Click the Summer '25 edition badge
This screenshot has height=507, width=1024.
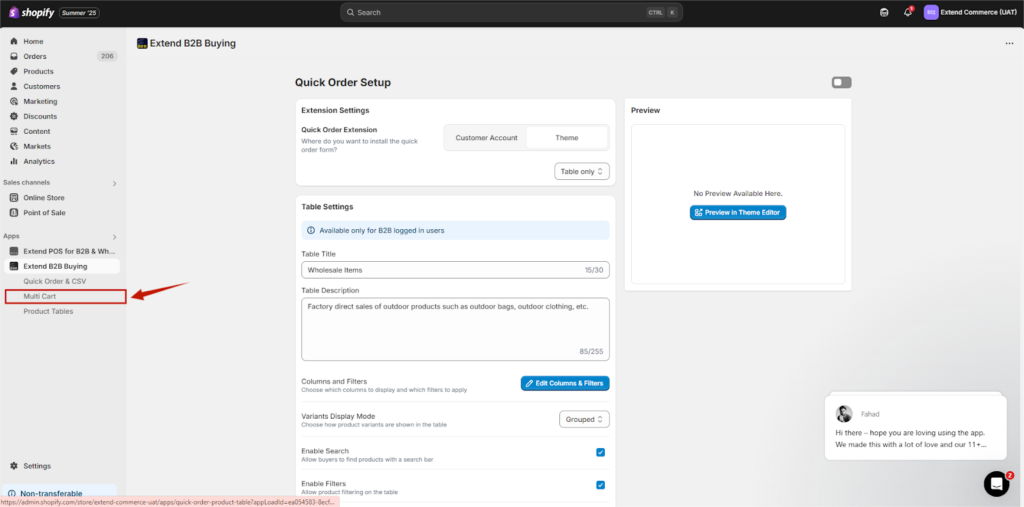pyautogui.click(x=78, y=12)
